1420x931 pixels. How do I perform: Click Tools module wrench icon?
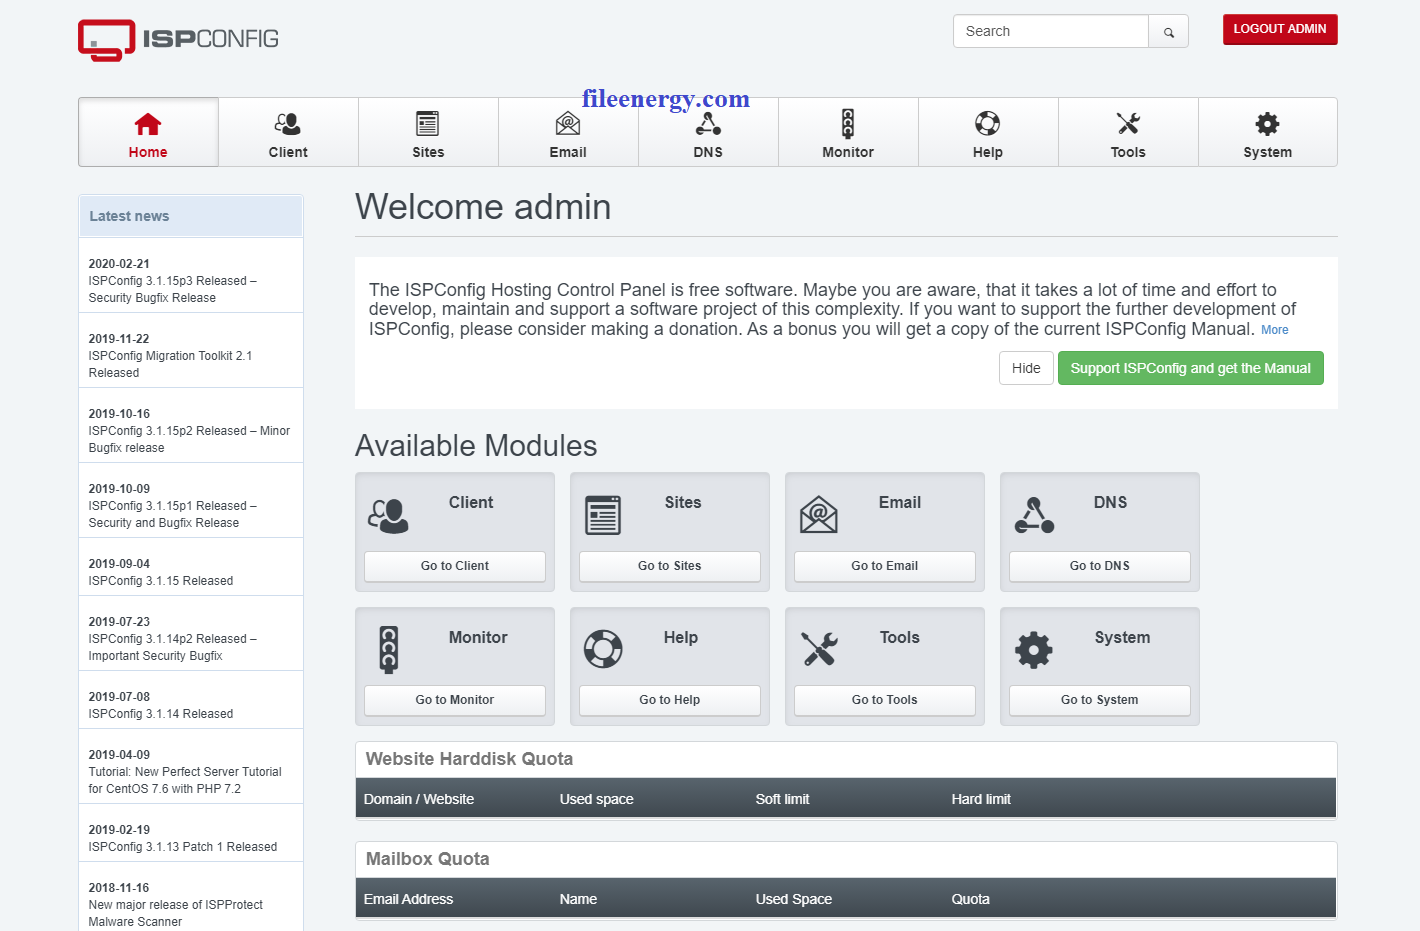point(819,649)
